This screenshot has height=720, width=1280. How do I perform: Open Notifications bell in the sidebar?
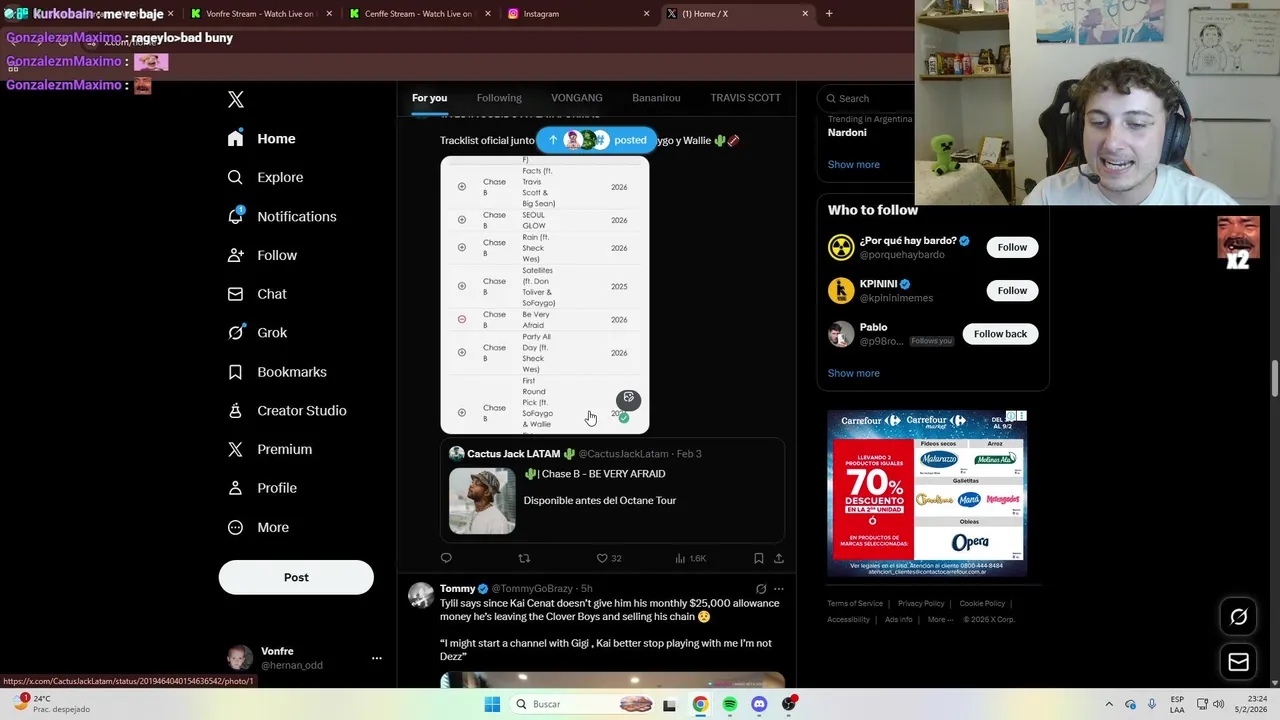coord(236,216)
